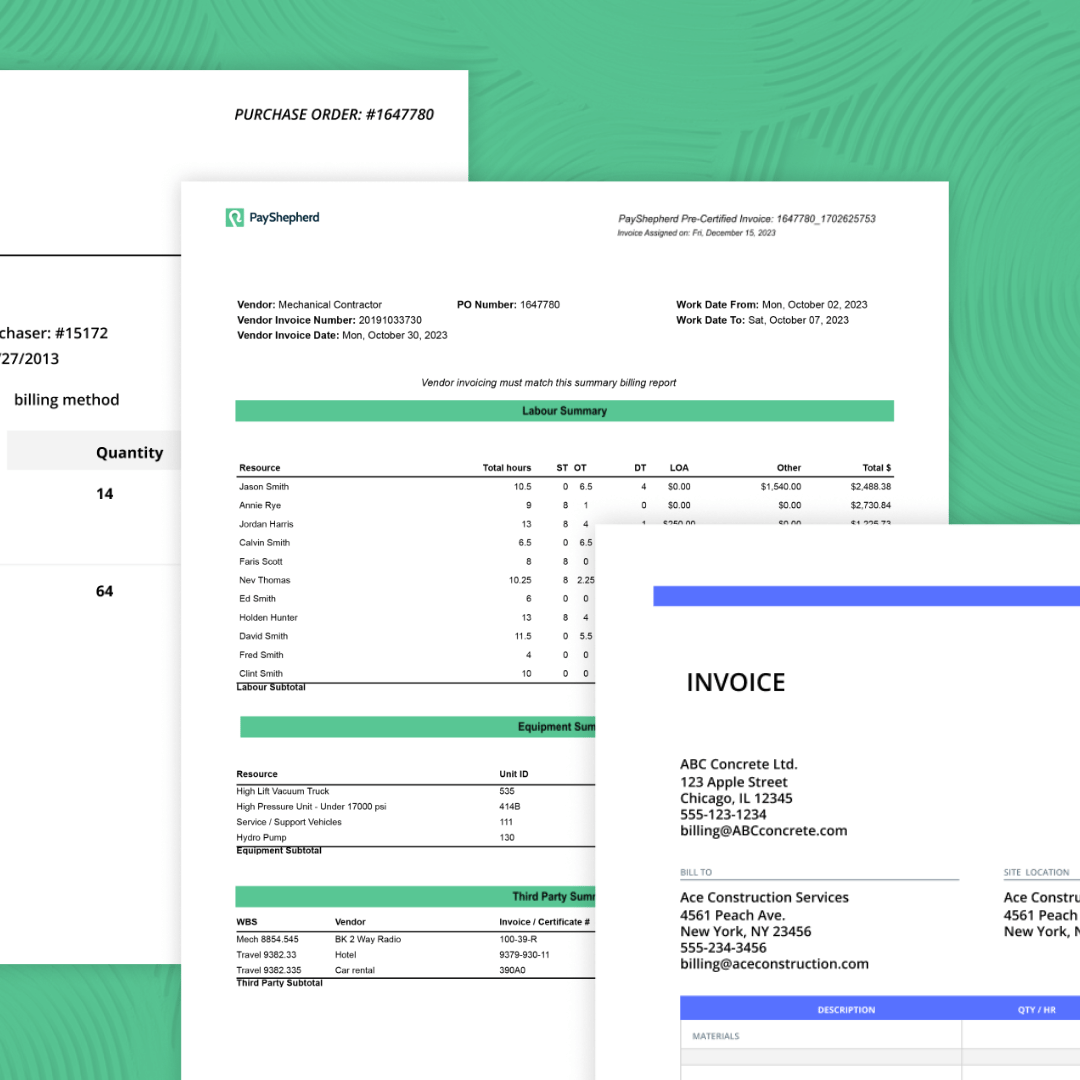Image resolution: width=1080 pixels, height=1080 pixels.
Task: Click billing method text on purchase order
Action: coord(67,399)
